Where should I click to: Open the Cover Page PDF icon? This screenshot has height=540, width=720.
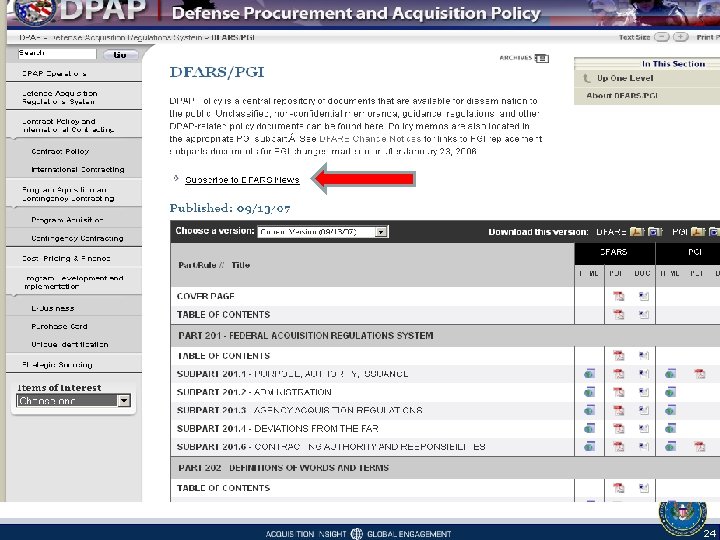[x=619, y=296]
